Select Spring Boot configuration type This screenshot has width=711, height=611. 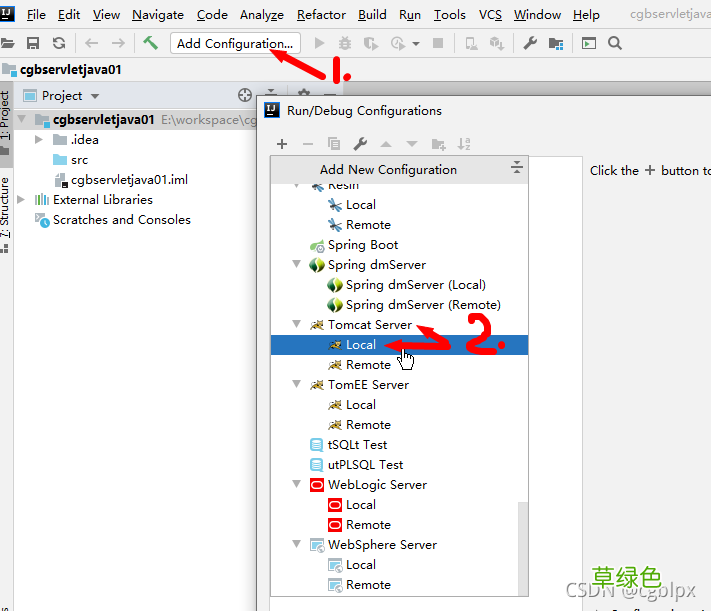coord(363,245)
